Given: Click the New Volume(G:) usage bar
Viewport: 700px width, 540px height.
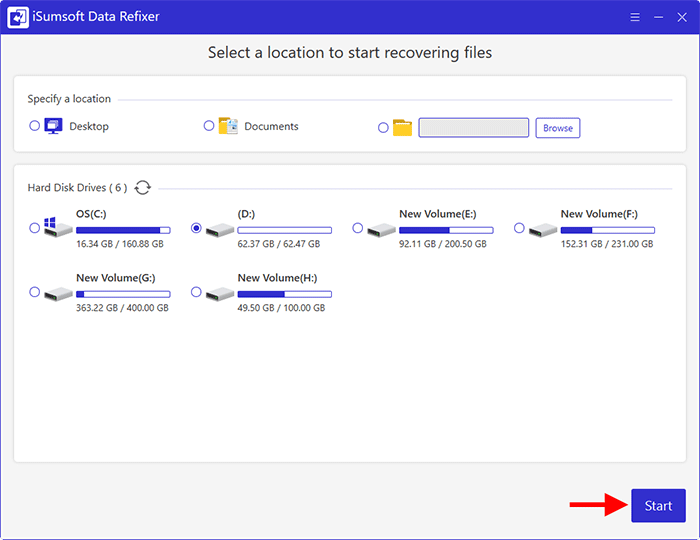Looking at the screenshot, I should [123, 294].
